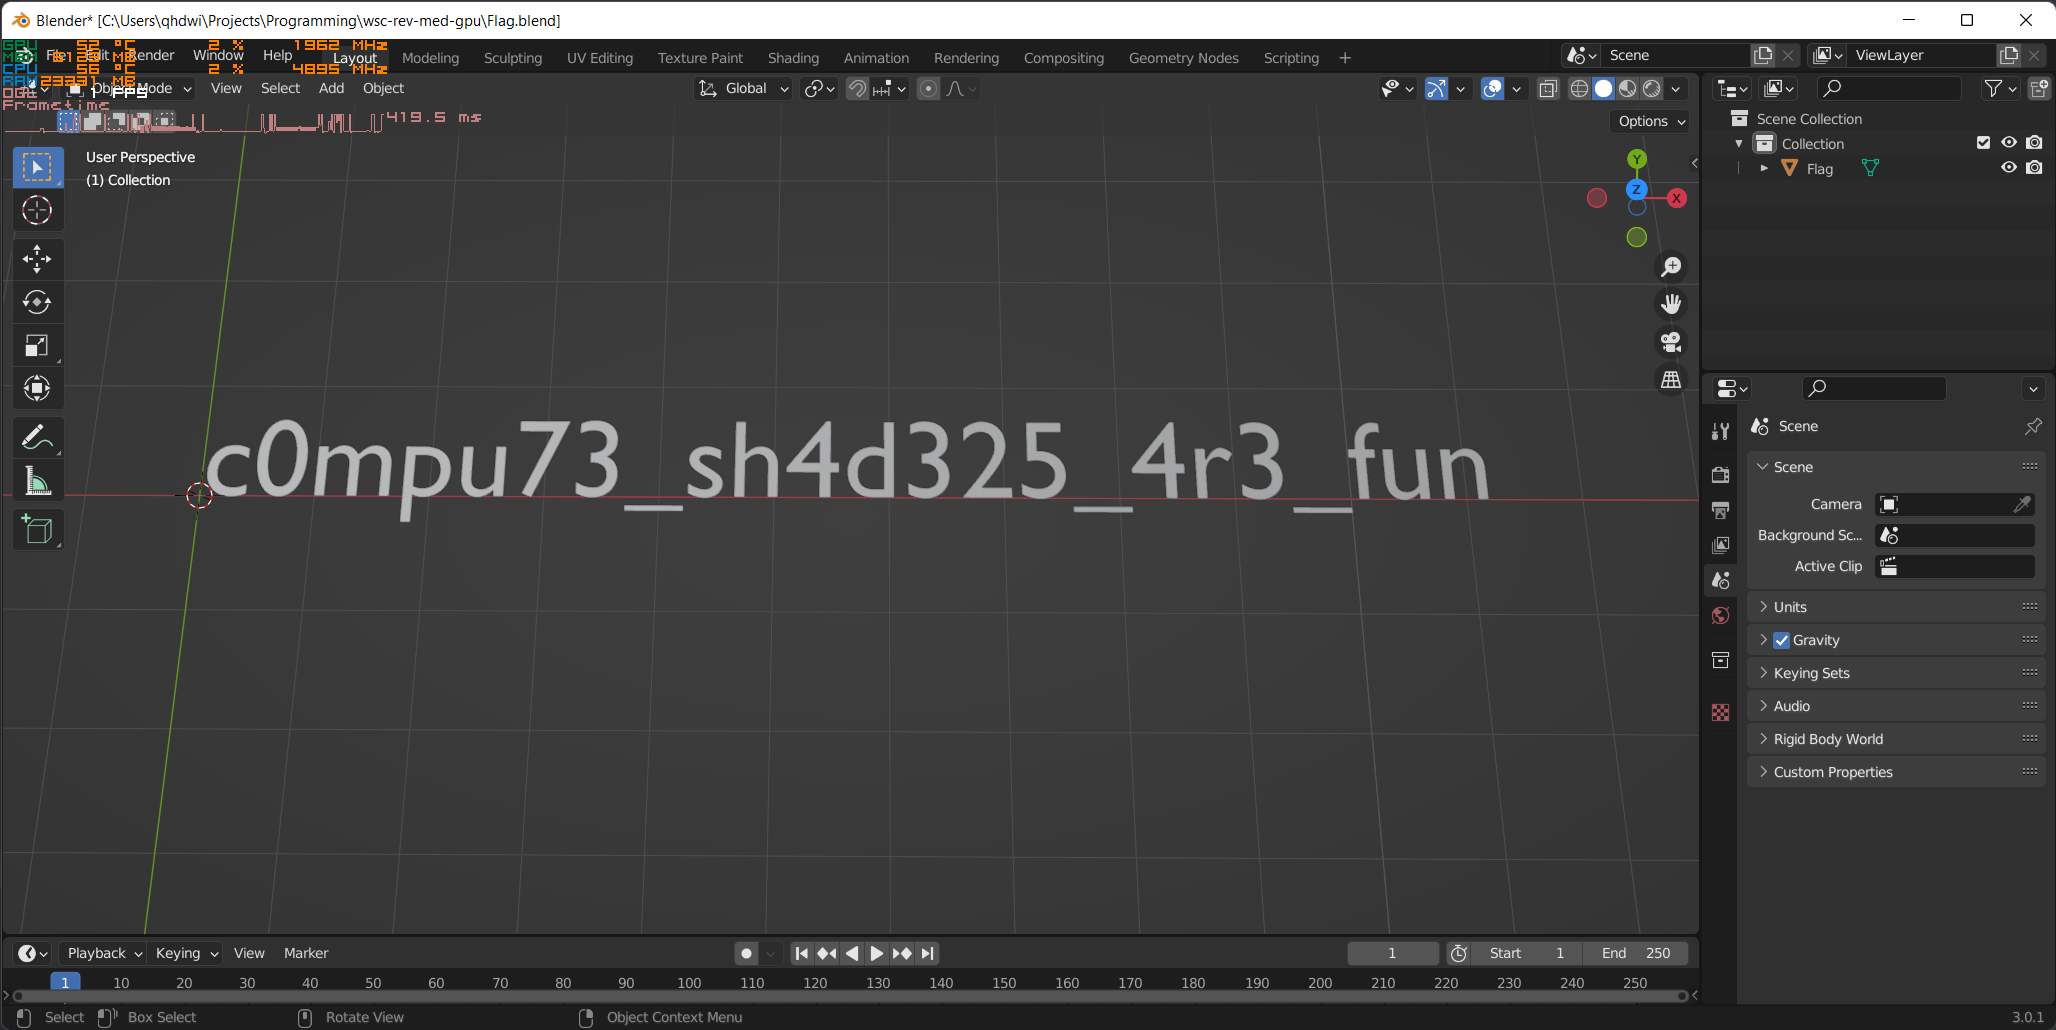This screenshot has height=1030, width=2056.
Task: Open the World properties tab
Action: click(x=1720, y=615)
